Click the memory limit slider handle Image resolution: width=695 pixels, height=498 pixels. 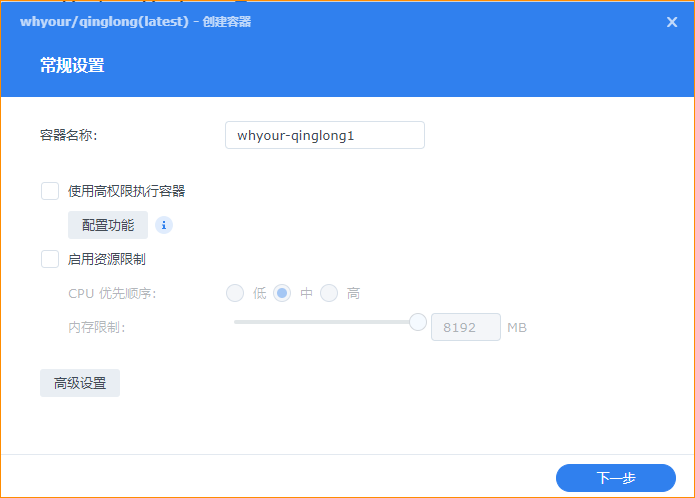click(x=418, y=322)
